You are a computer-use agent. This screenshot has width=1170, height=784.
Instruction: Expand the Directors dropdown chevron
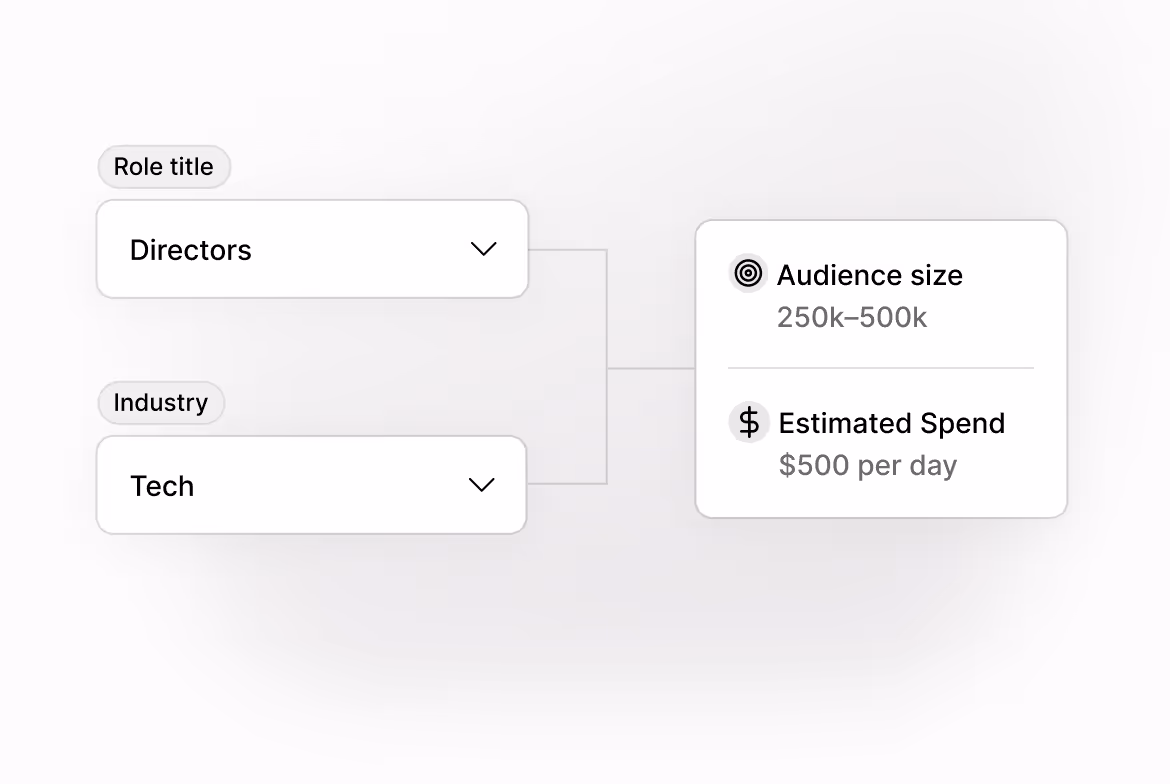click(x=484, y=249)
